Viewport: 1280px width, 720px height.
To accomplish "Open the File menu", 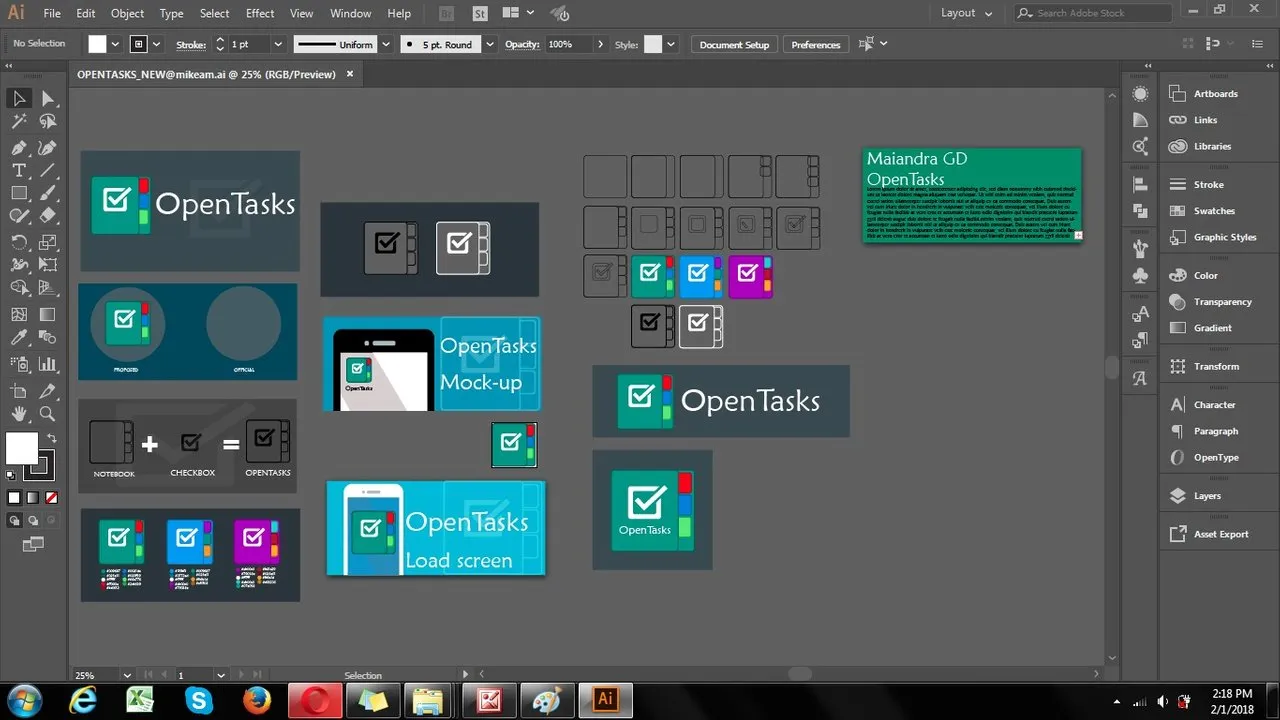I will coord(52,13).
